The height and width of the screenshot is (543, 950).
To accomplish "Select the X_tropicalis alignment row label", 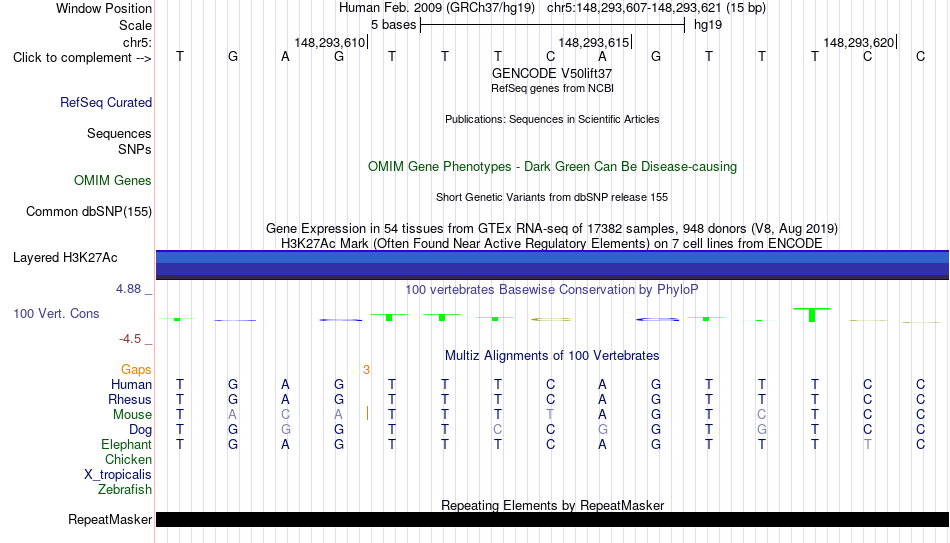I will coord(118,475).
